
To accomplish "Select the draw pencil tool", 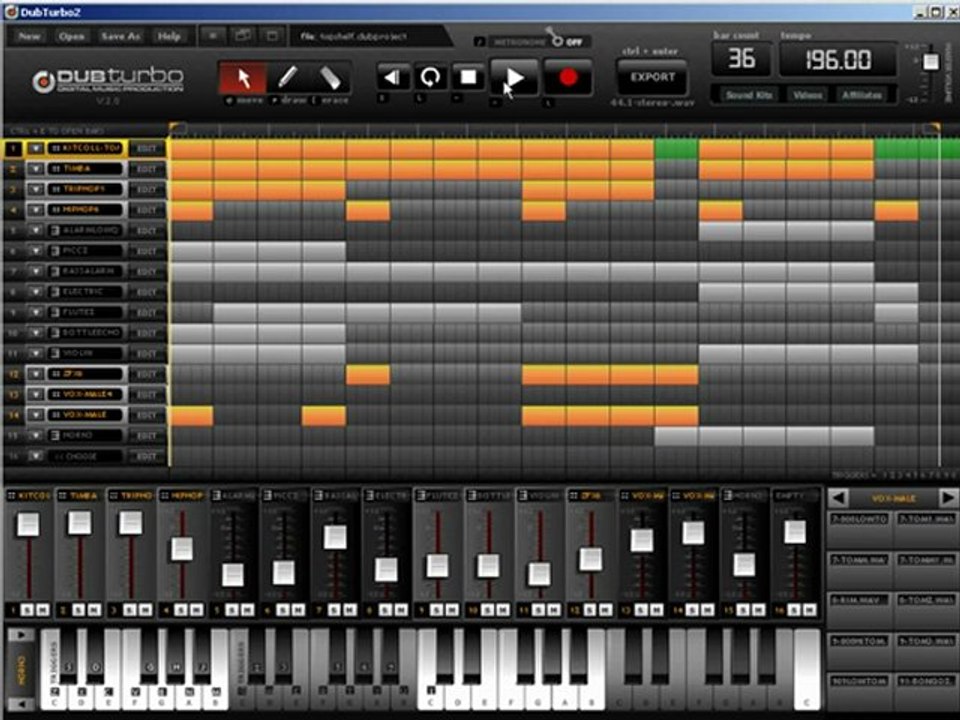I will pos(287,78).
